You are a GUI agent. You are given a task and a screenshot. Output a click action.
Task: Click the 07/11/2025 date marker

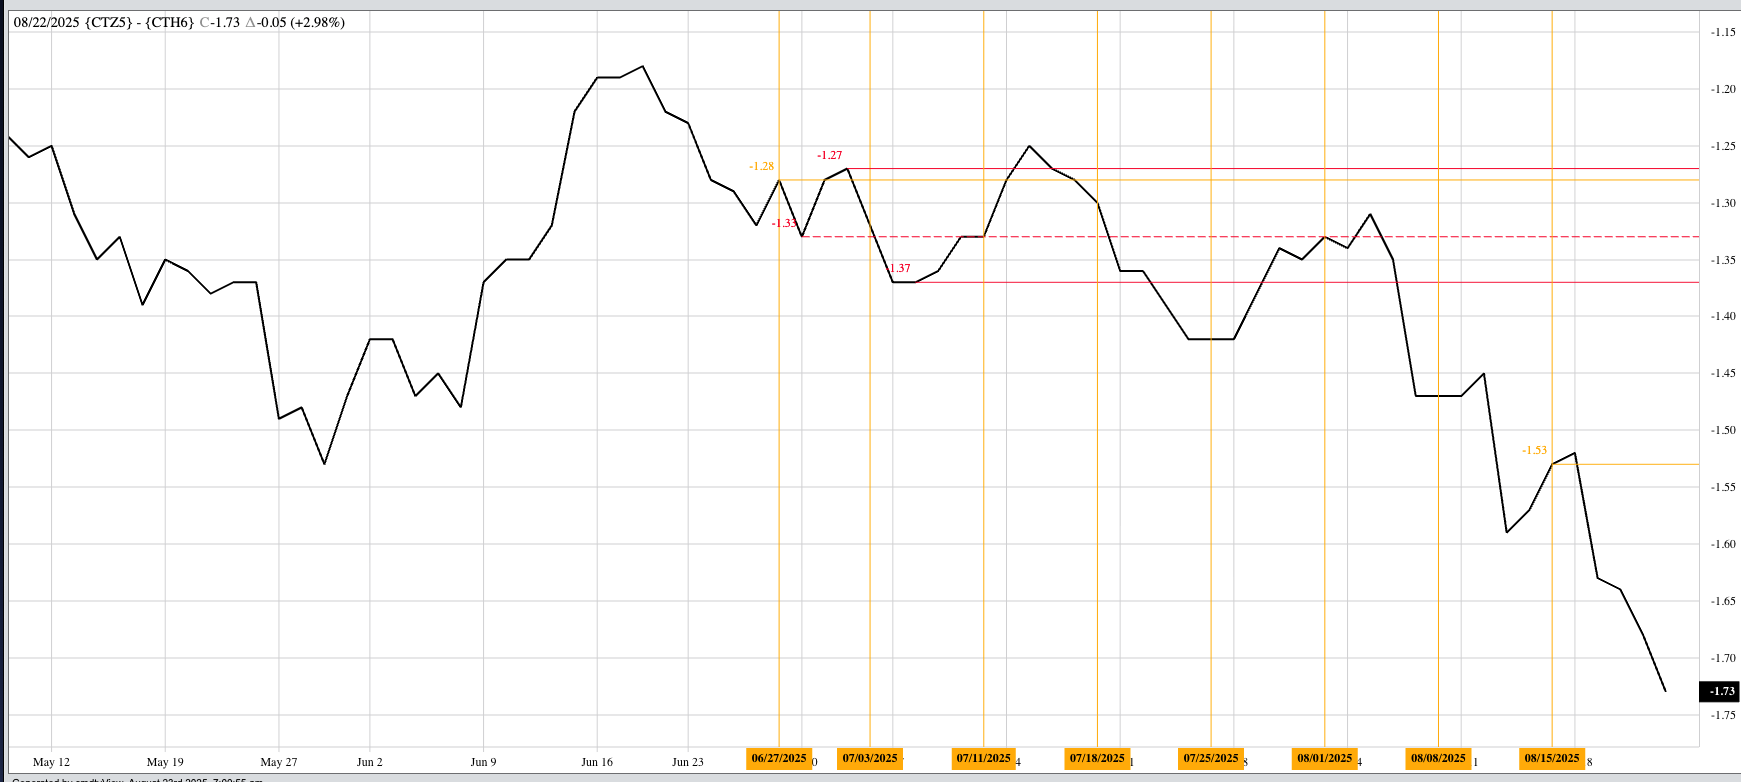pos(983,758)
